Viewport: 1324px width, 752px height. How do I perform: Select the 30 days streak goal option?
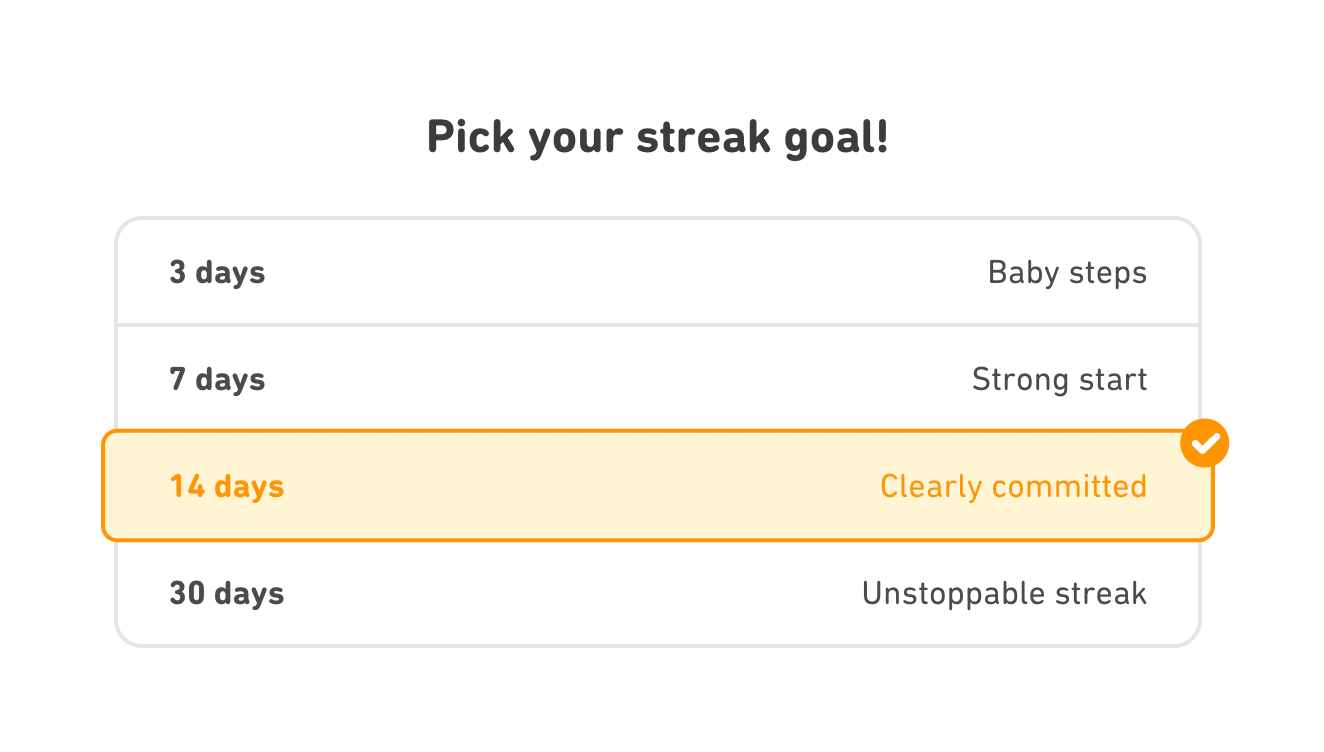(657, 593)
